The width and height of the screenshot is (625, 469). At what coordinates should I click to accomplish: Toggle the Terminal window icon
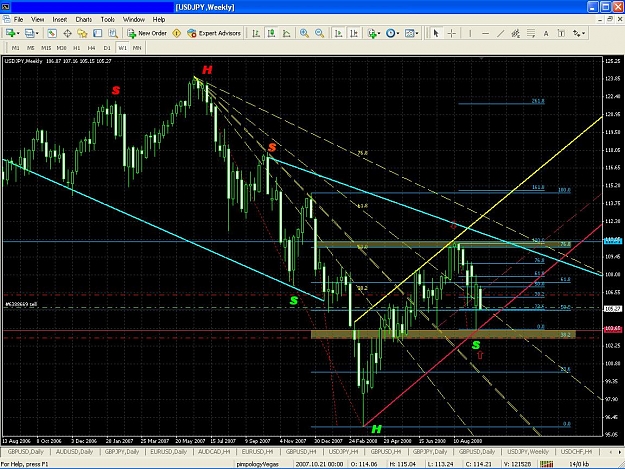98,33
